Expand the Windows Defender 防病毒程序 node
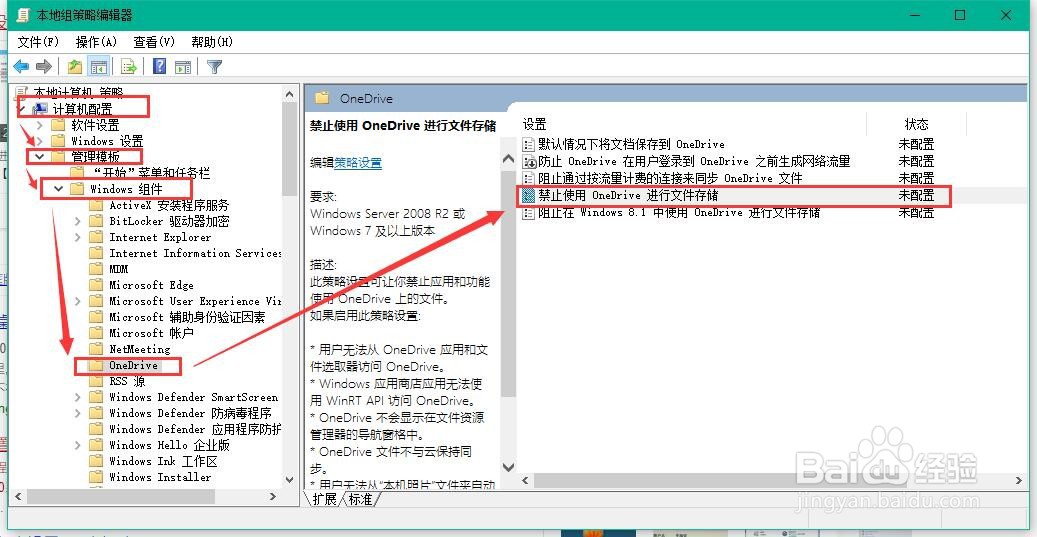The width and height of the screenshot is (1037, 537). (78, 413)
